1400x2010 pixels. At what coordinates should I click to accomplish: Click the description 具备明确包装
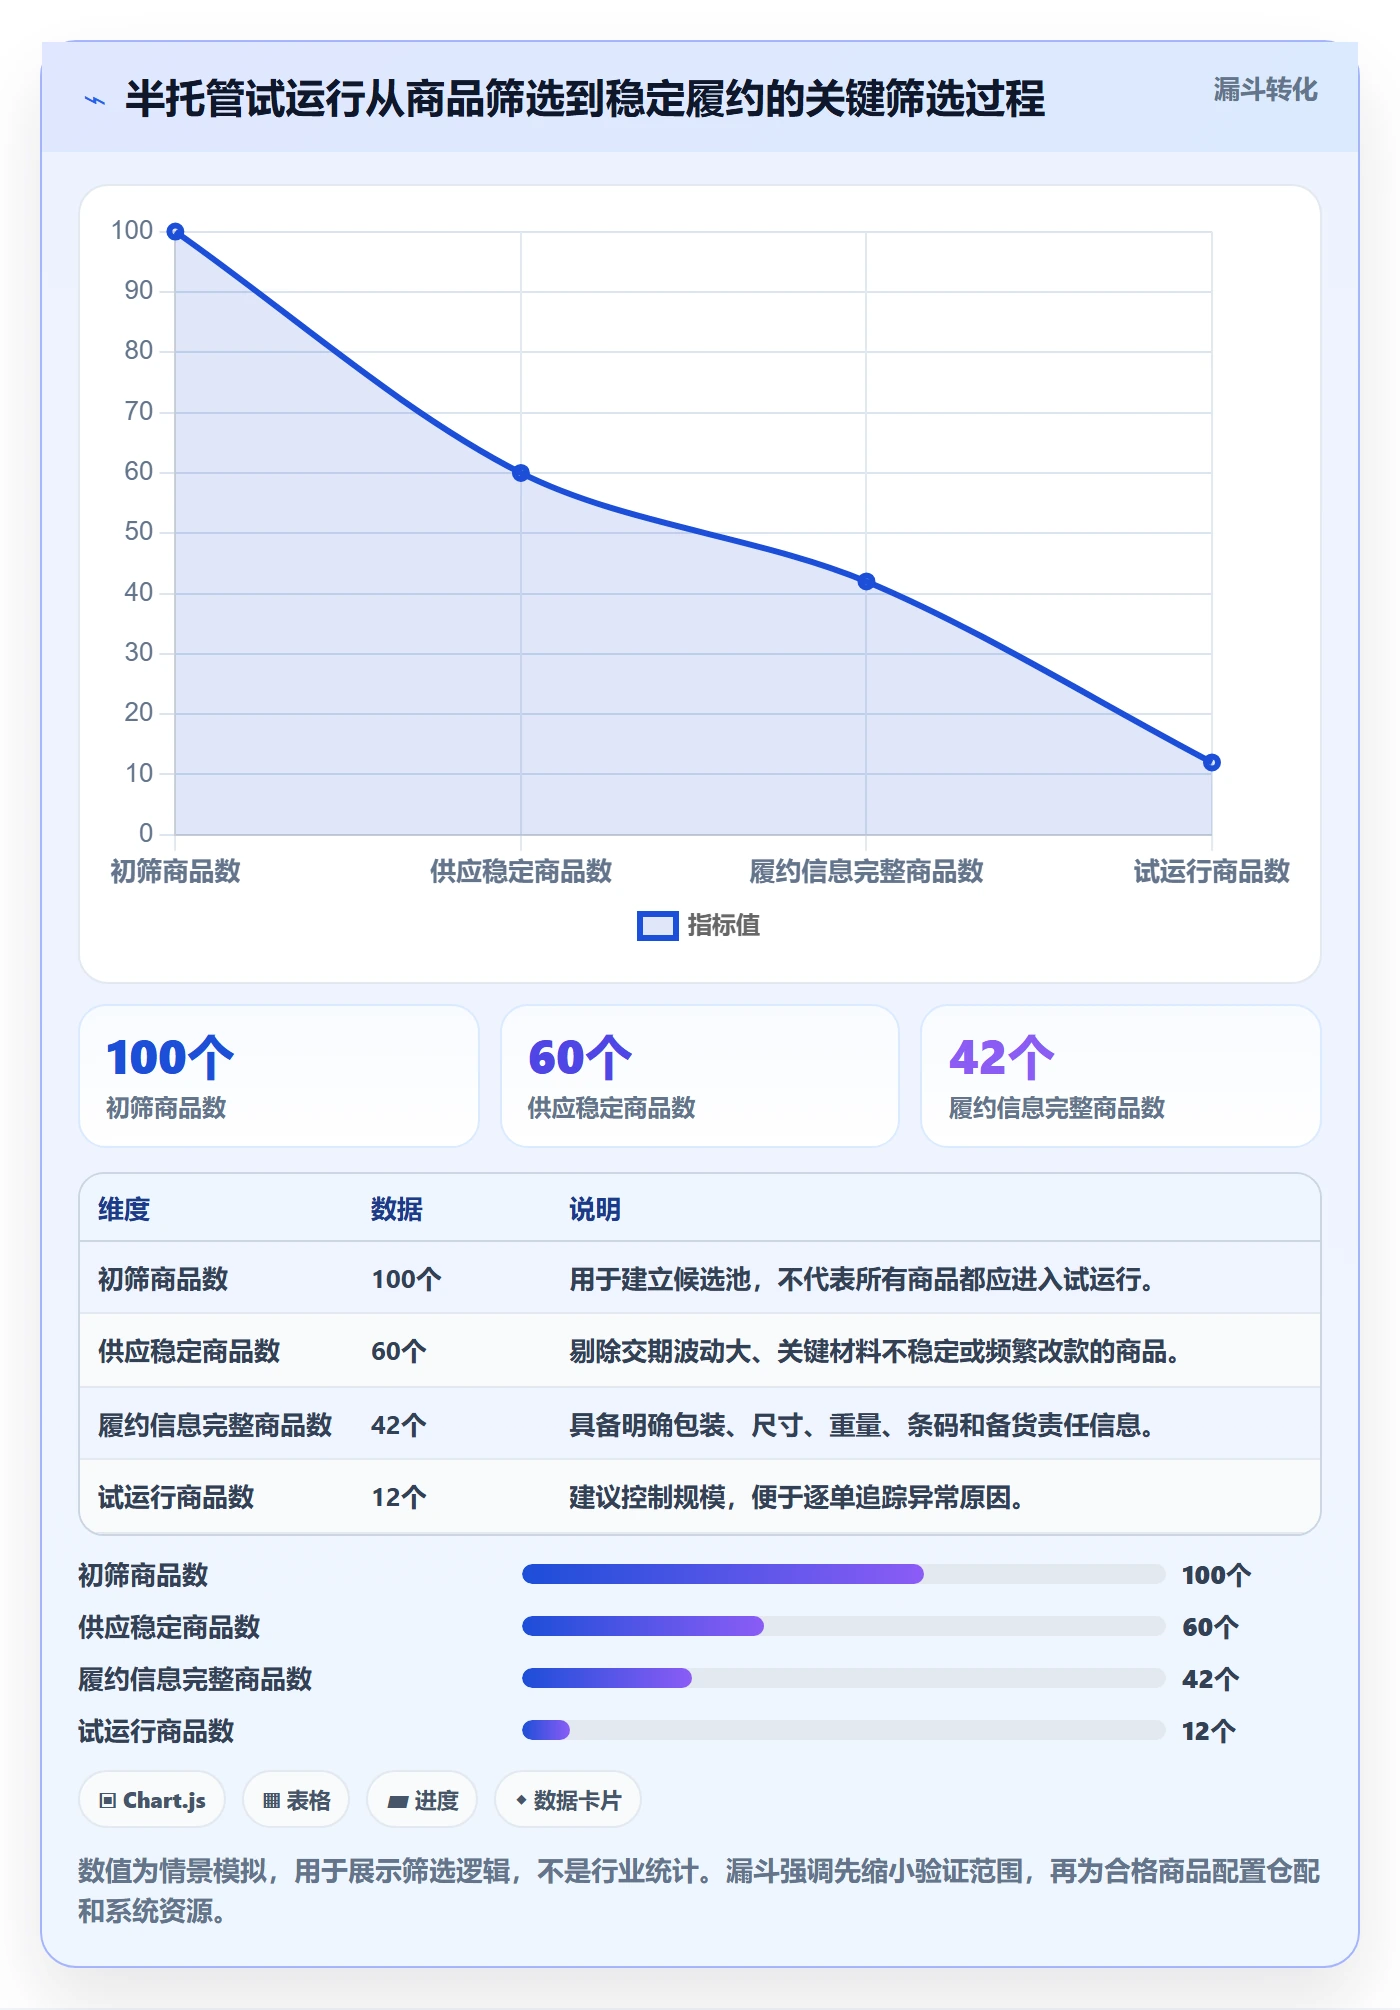(862, 1426)
